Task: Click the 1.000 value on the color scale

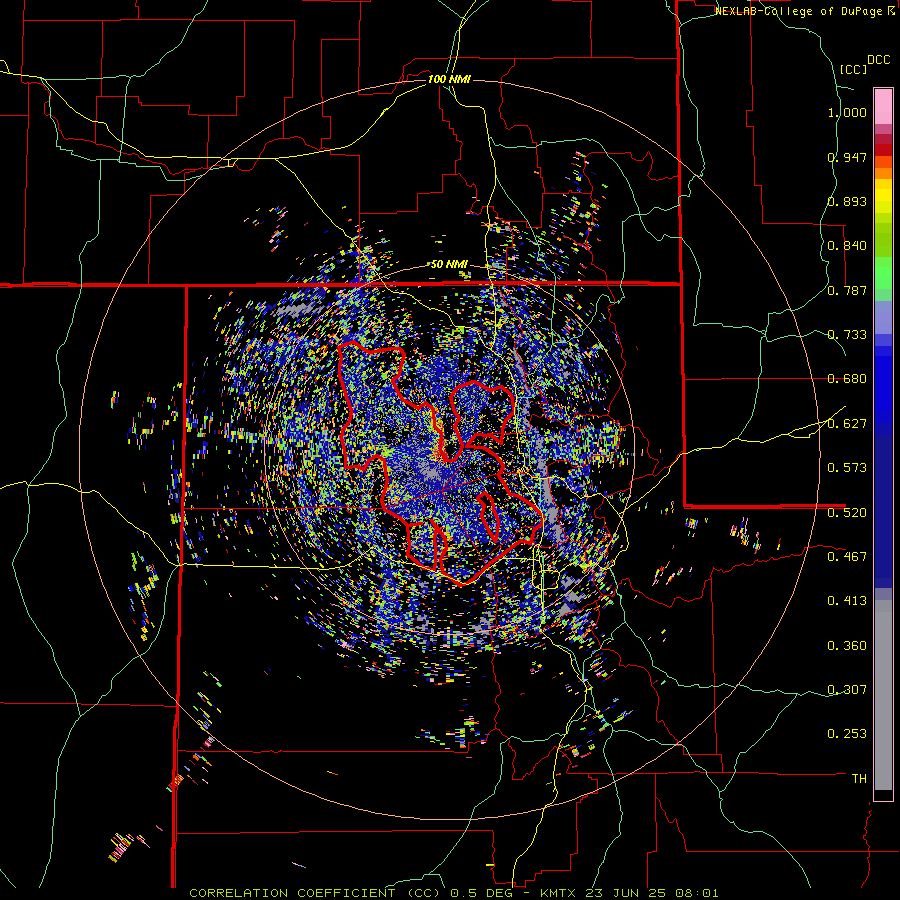Action: click(847, 112)
